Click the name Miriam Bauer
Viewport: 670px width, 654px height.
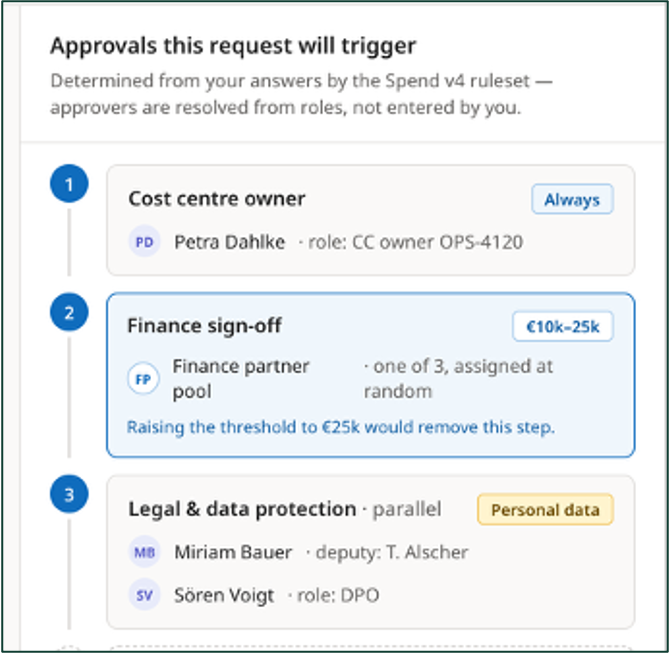pyautogui.click(x=233, y=552)
